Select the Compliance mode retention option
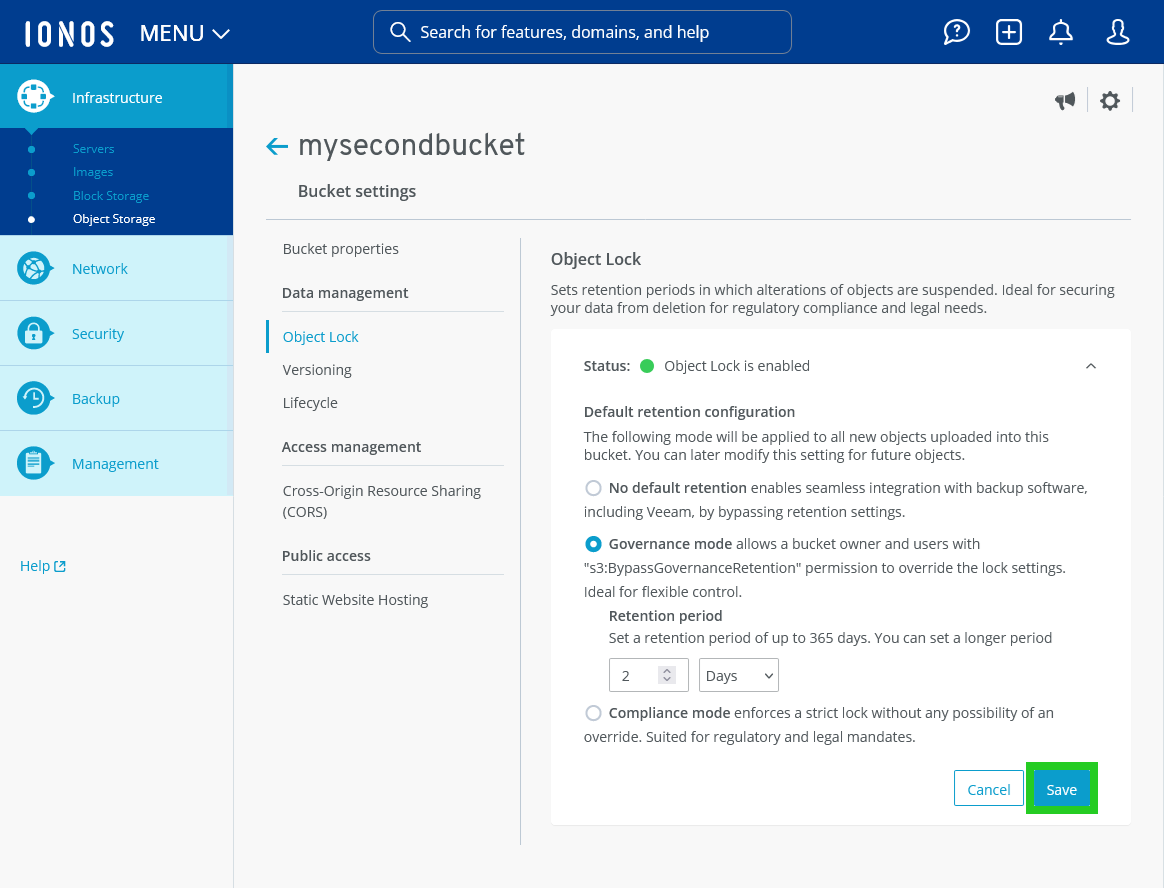Viewport: 1164px width, 888px height. pyautogui.click(x=593, y=713)
